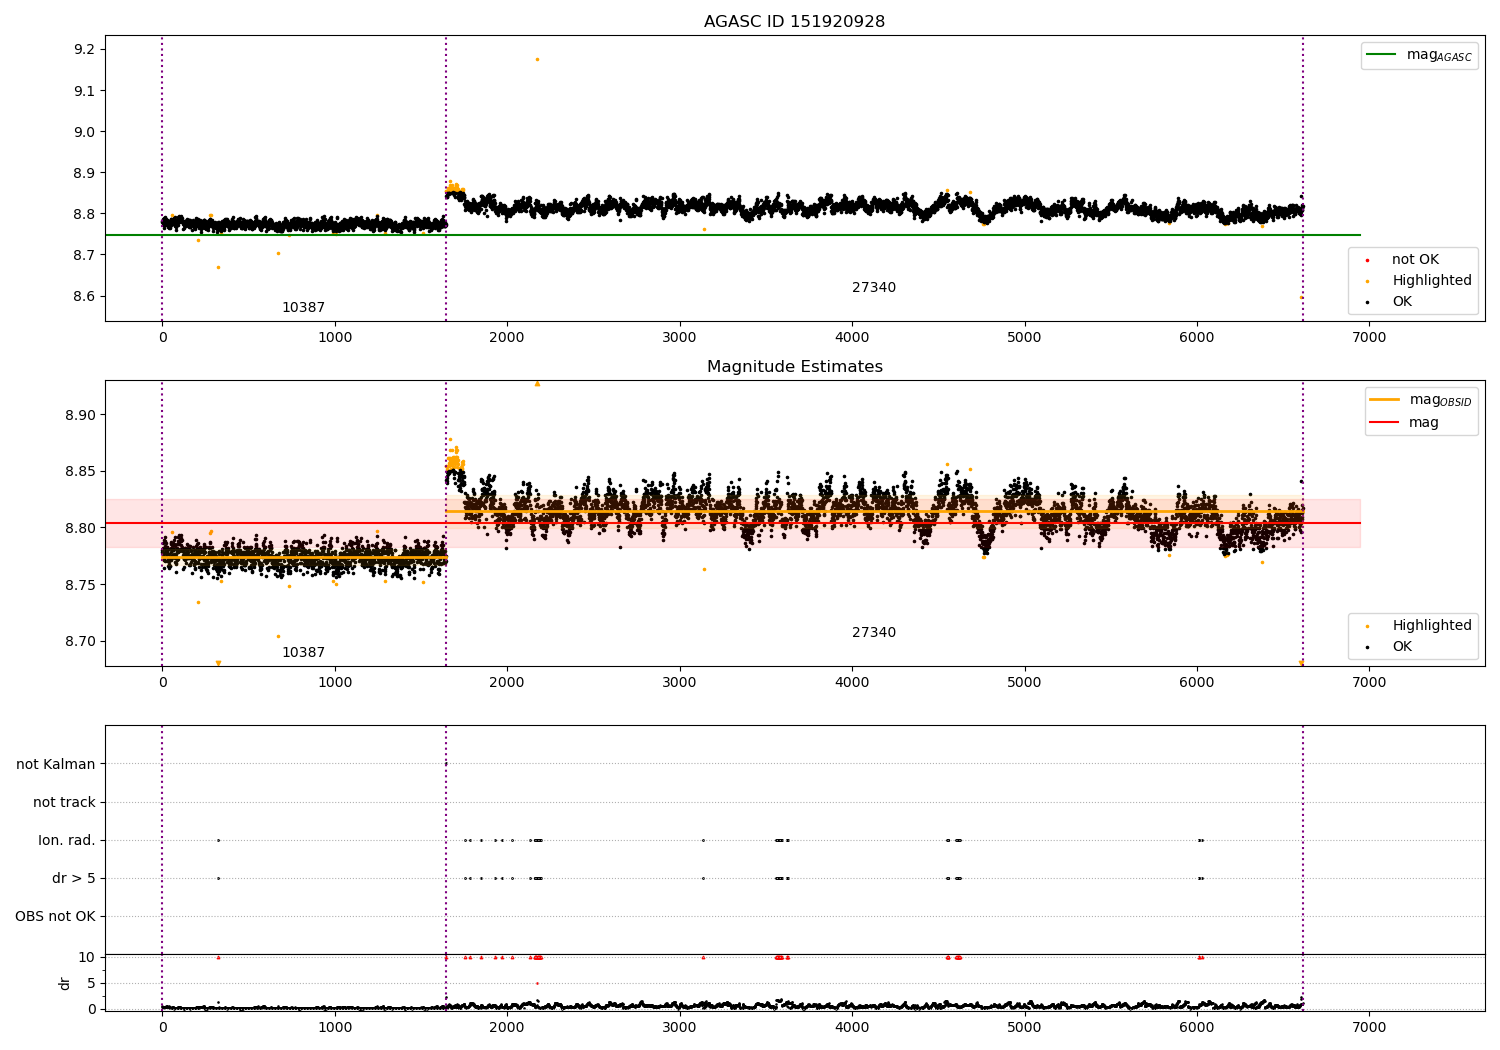Screen dimensions: 1500x1050
Task: Pick "Highlighted" legend entry in Magnitude Estimates plot
Action: [x=1432, y=626]
